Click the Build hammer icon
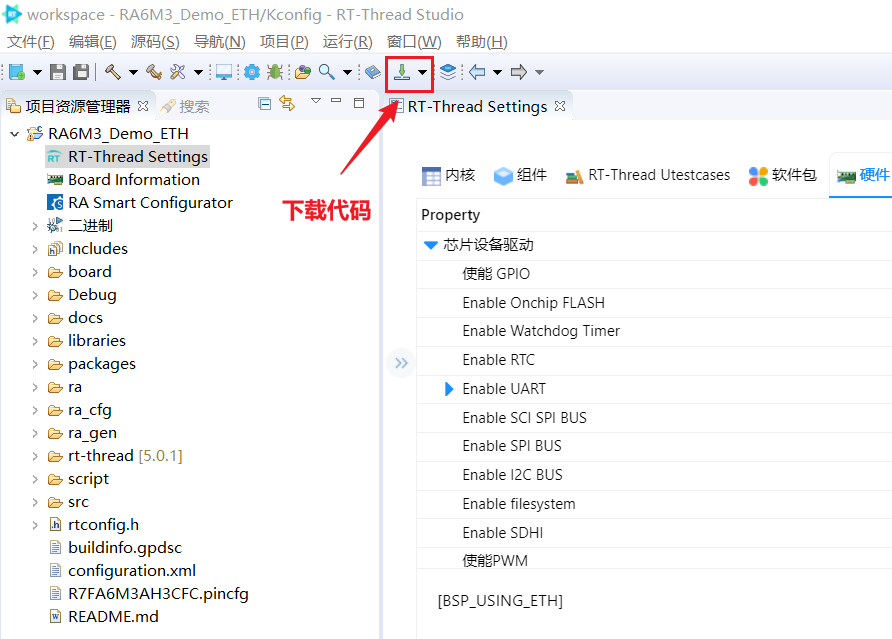This screenshot has height=639, width=892. 113,72
